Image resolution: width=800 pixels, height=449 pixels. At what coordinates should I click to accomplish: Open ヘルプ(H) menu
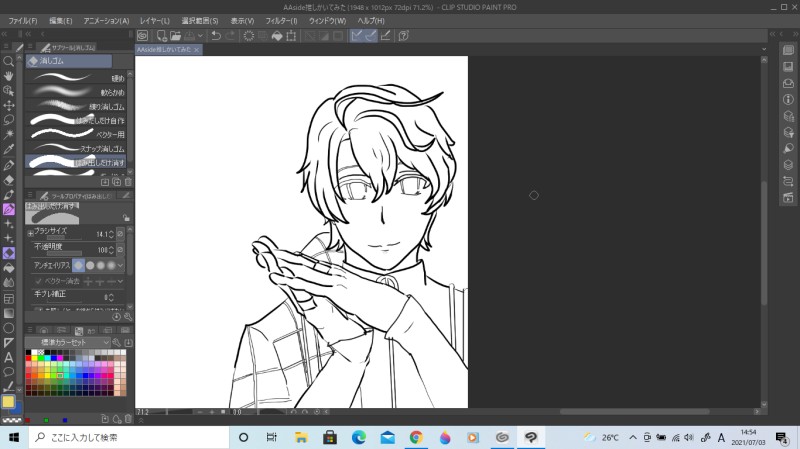[x=371, y=21]
